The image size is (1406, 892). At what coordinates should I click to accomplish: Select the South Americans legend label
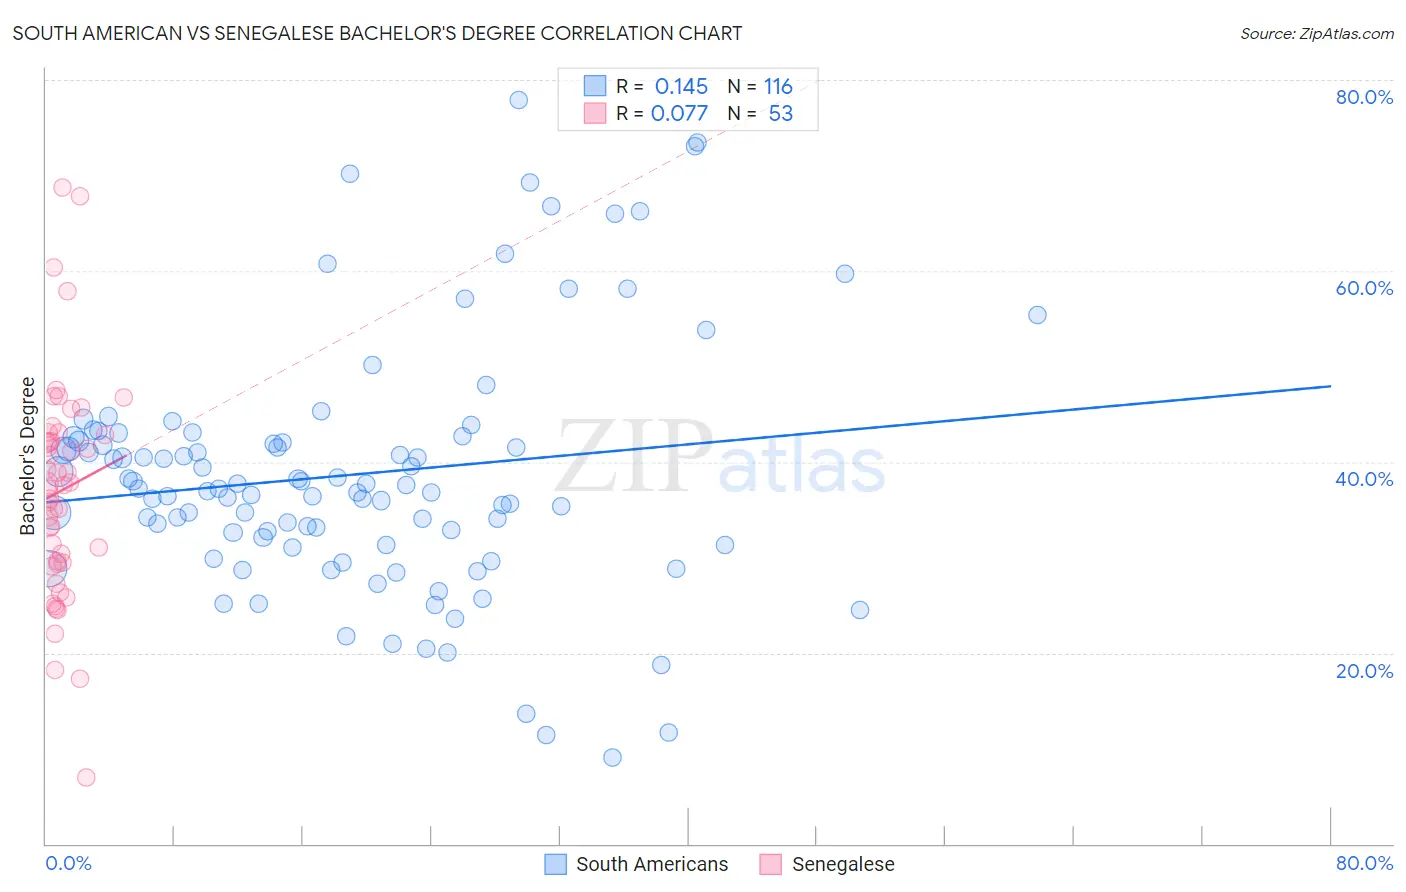click(652, 864)
